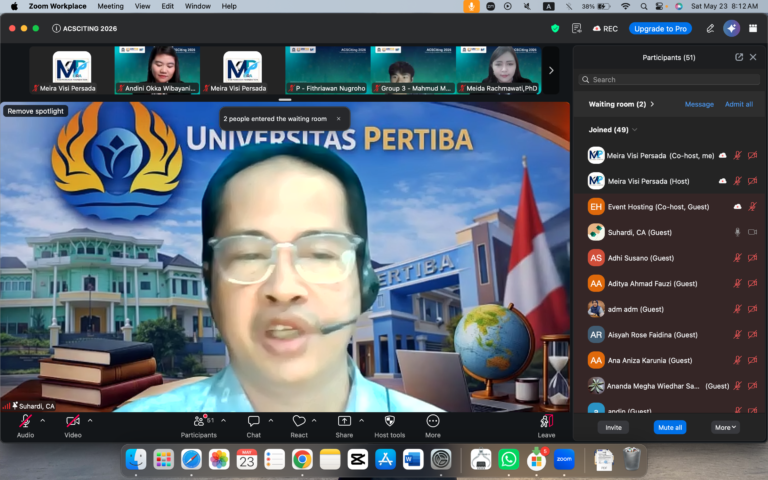
Task: Click the annotate pencil icon
Action: coord(710,29)
